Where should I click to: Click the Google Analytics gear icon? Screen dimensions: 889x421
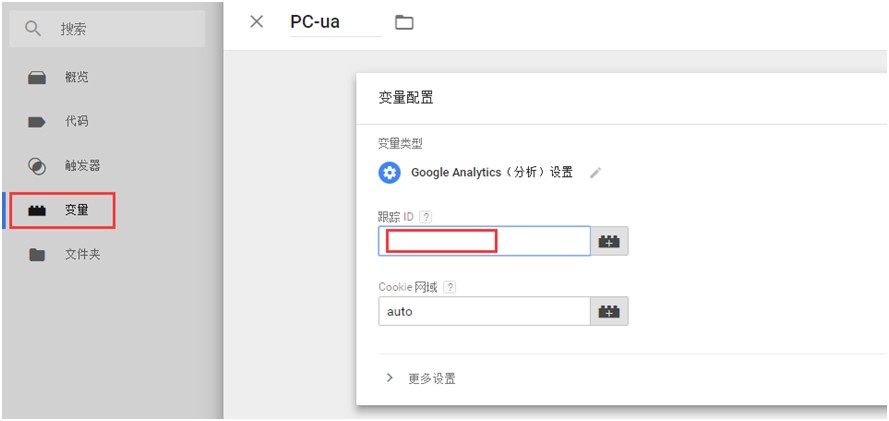(x=390, y=172)
